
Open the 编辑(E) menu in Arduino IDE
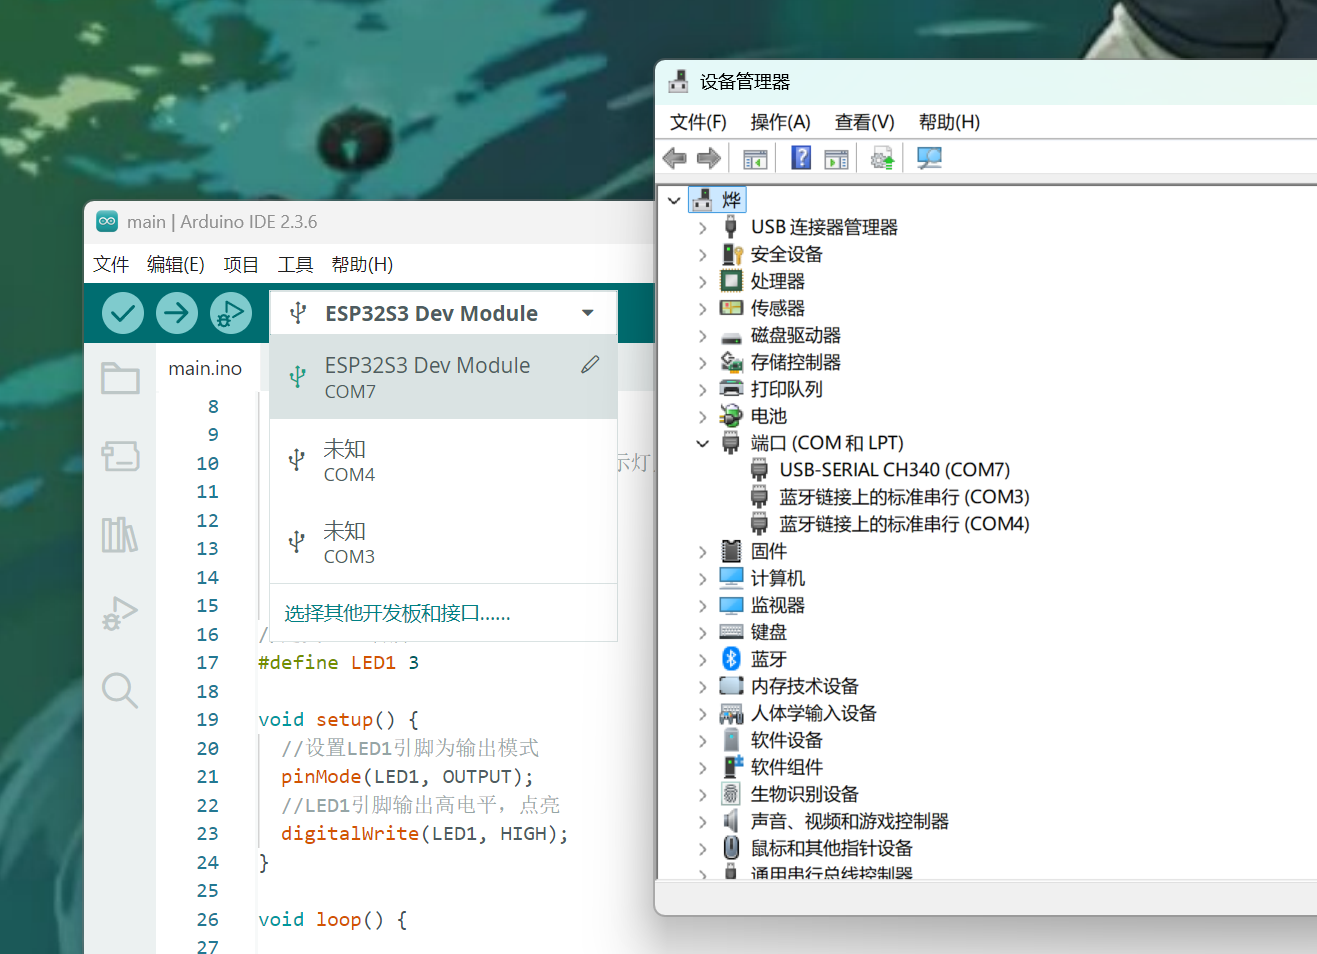(x=176, y=264)
